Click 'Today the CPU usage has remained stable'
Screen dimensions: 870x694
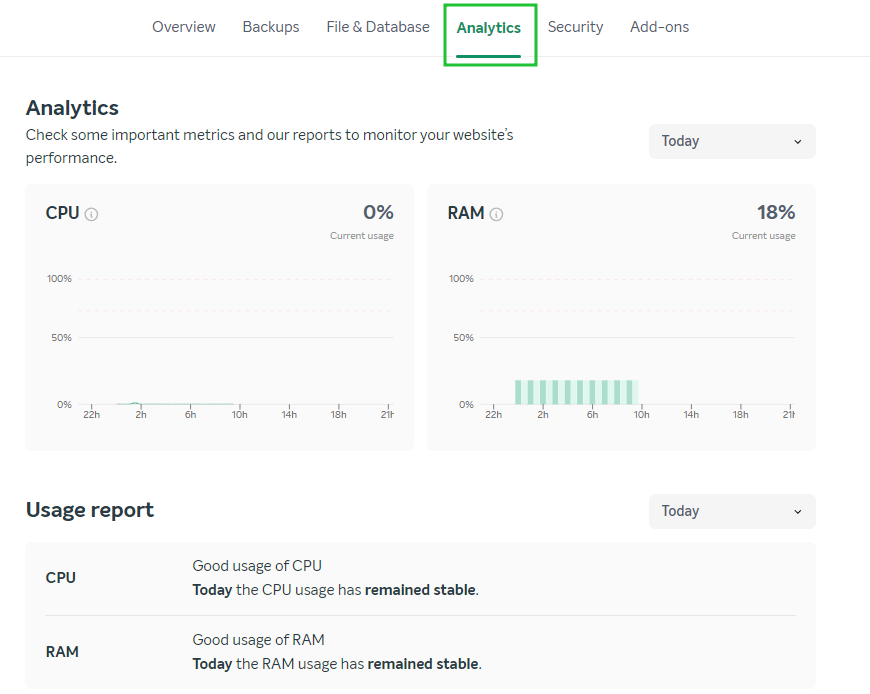pos(336,590)
